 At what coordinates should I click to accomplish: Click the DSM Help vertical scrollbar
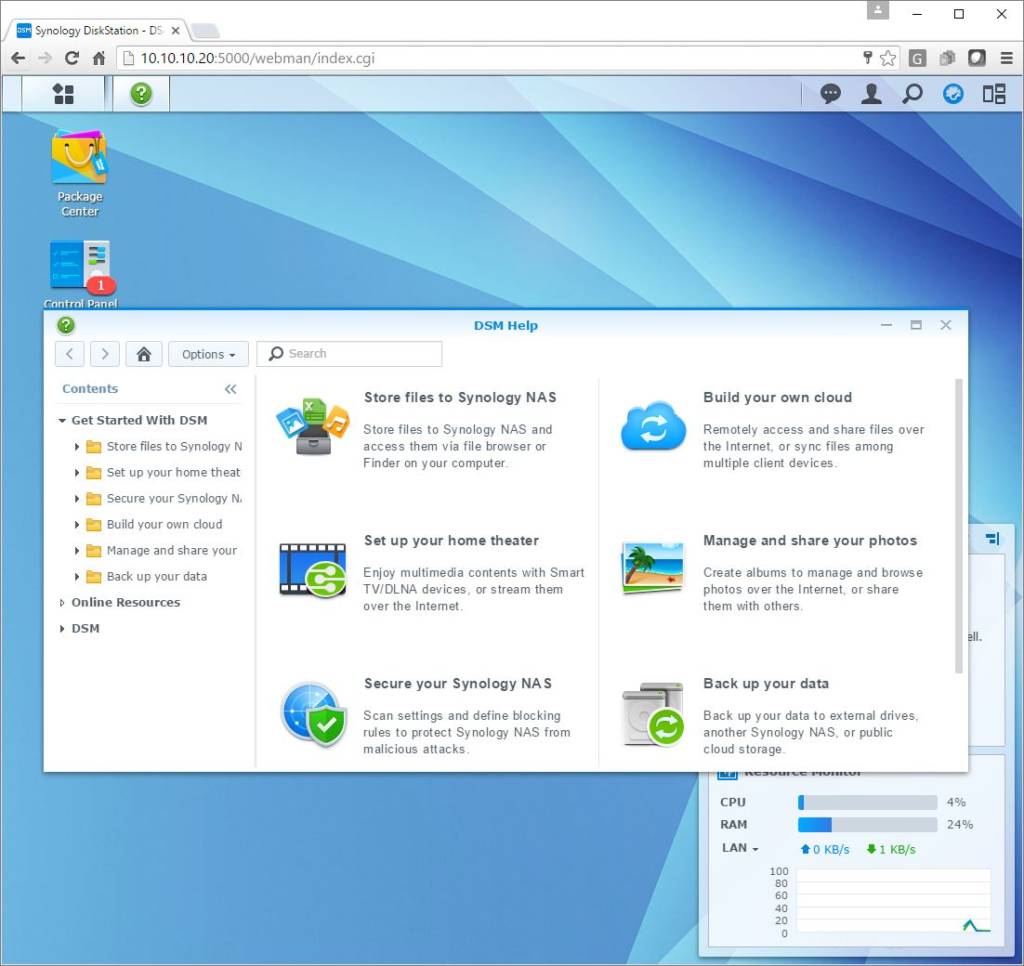959,525
